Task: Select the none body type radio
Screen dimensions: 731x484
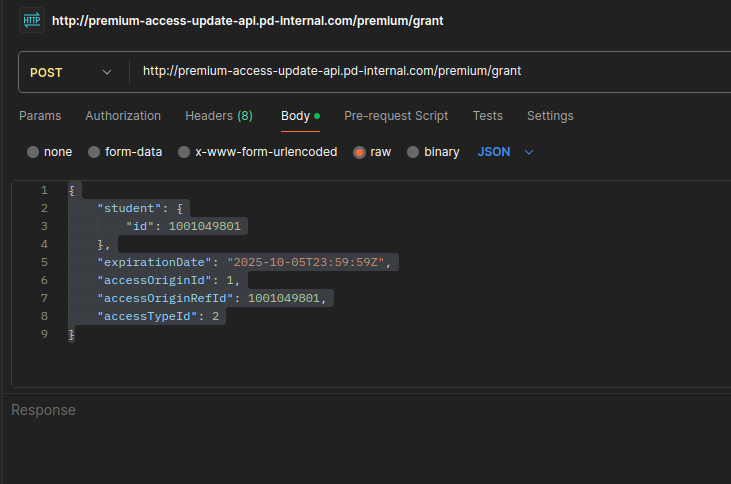Action: click(x=33, y=153)
